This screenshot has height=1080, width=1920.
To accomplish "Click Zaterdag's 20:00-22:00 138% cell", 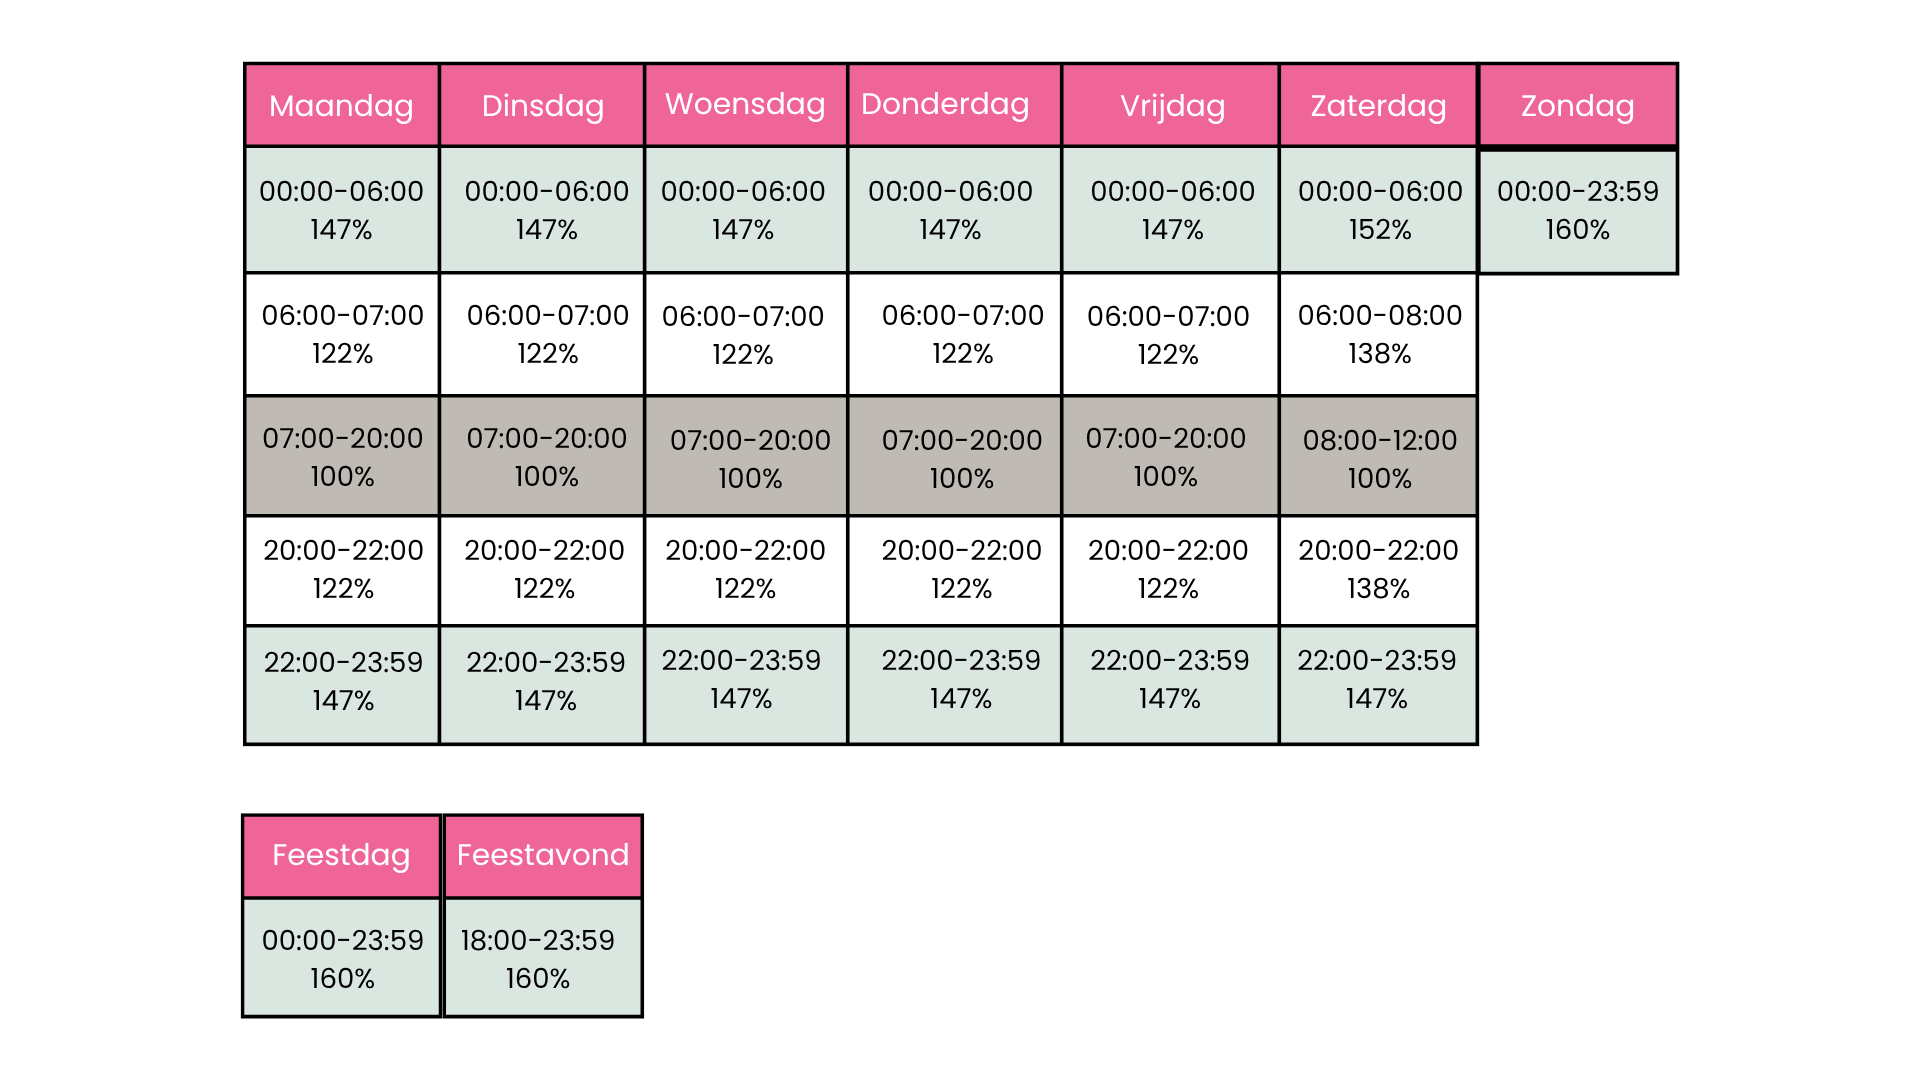I will 1378,570.
